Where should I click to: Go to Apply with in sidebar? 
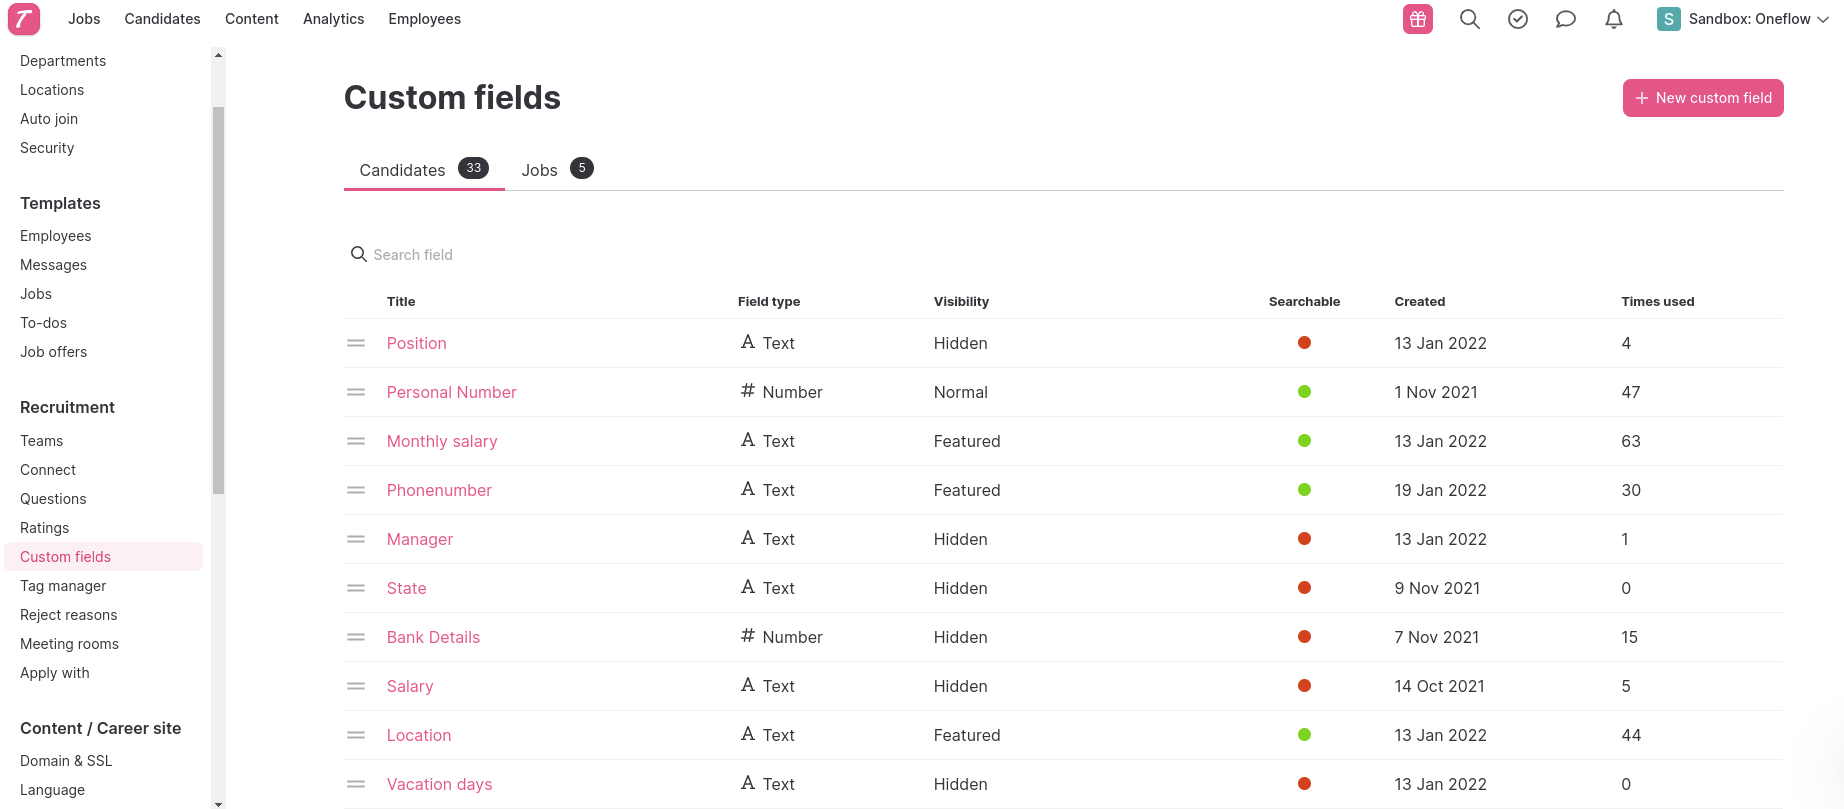(x=55, y=673)
